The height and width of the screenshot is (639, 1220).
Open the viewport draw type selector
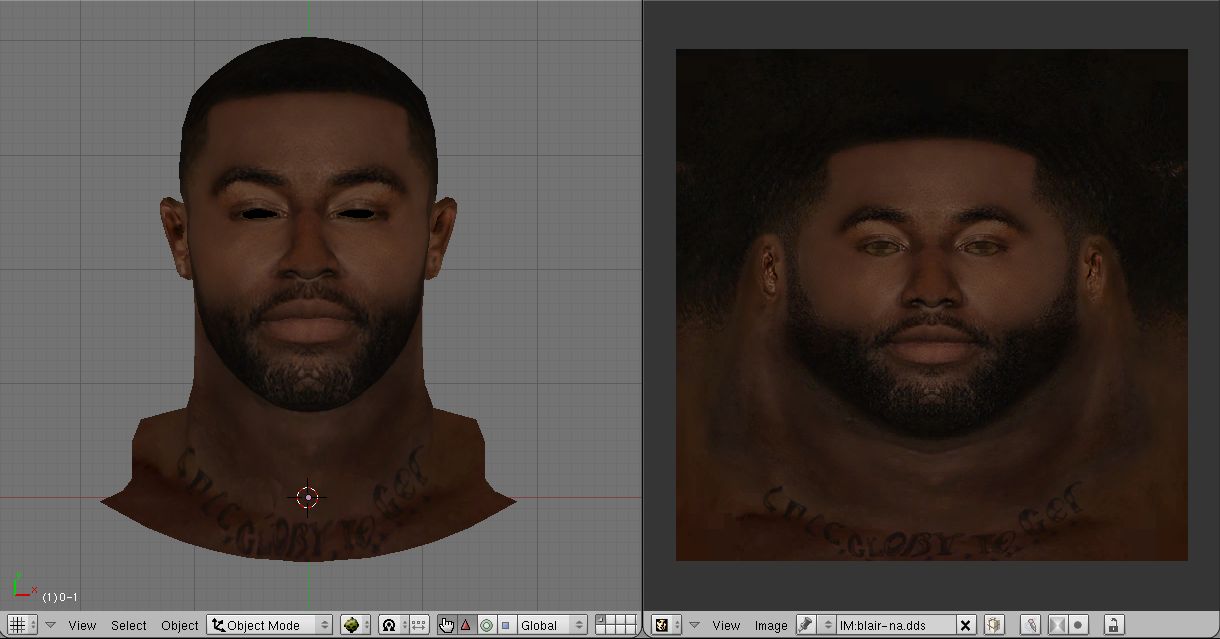pos(355,625)
